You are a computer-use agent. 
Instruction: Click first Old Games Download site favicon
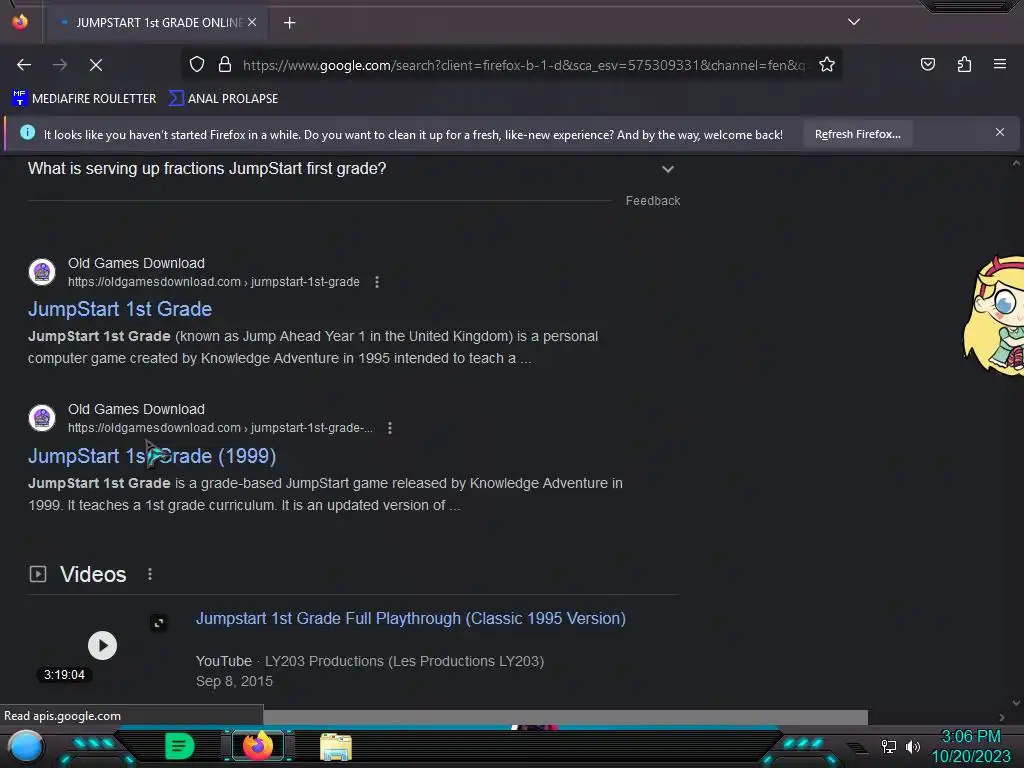tap(42, 272)
